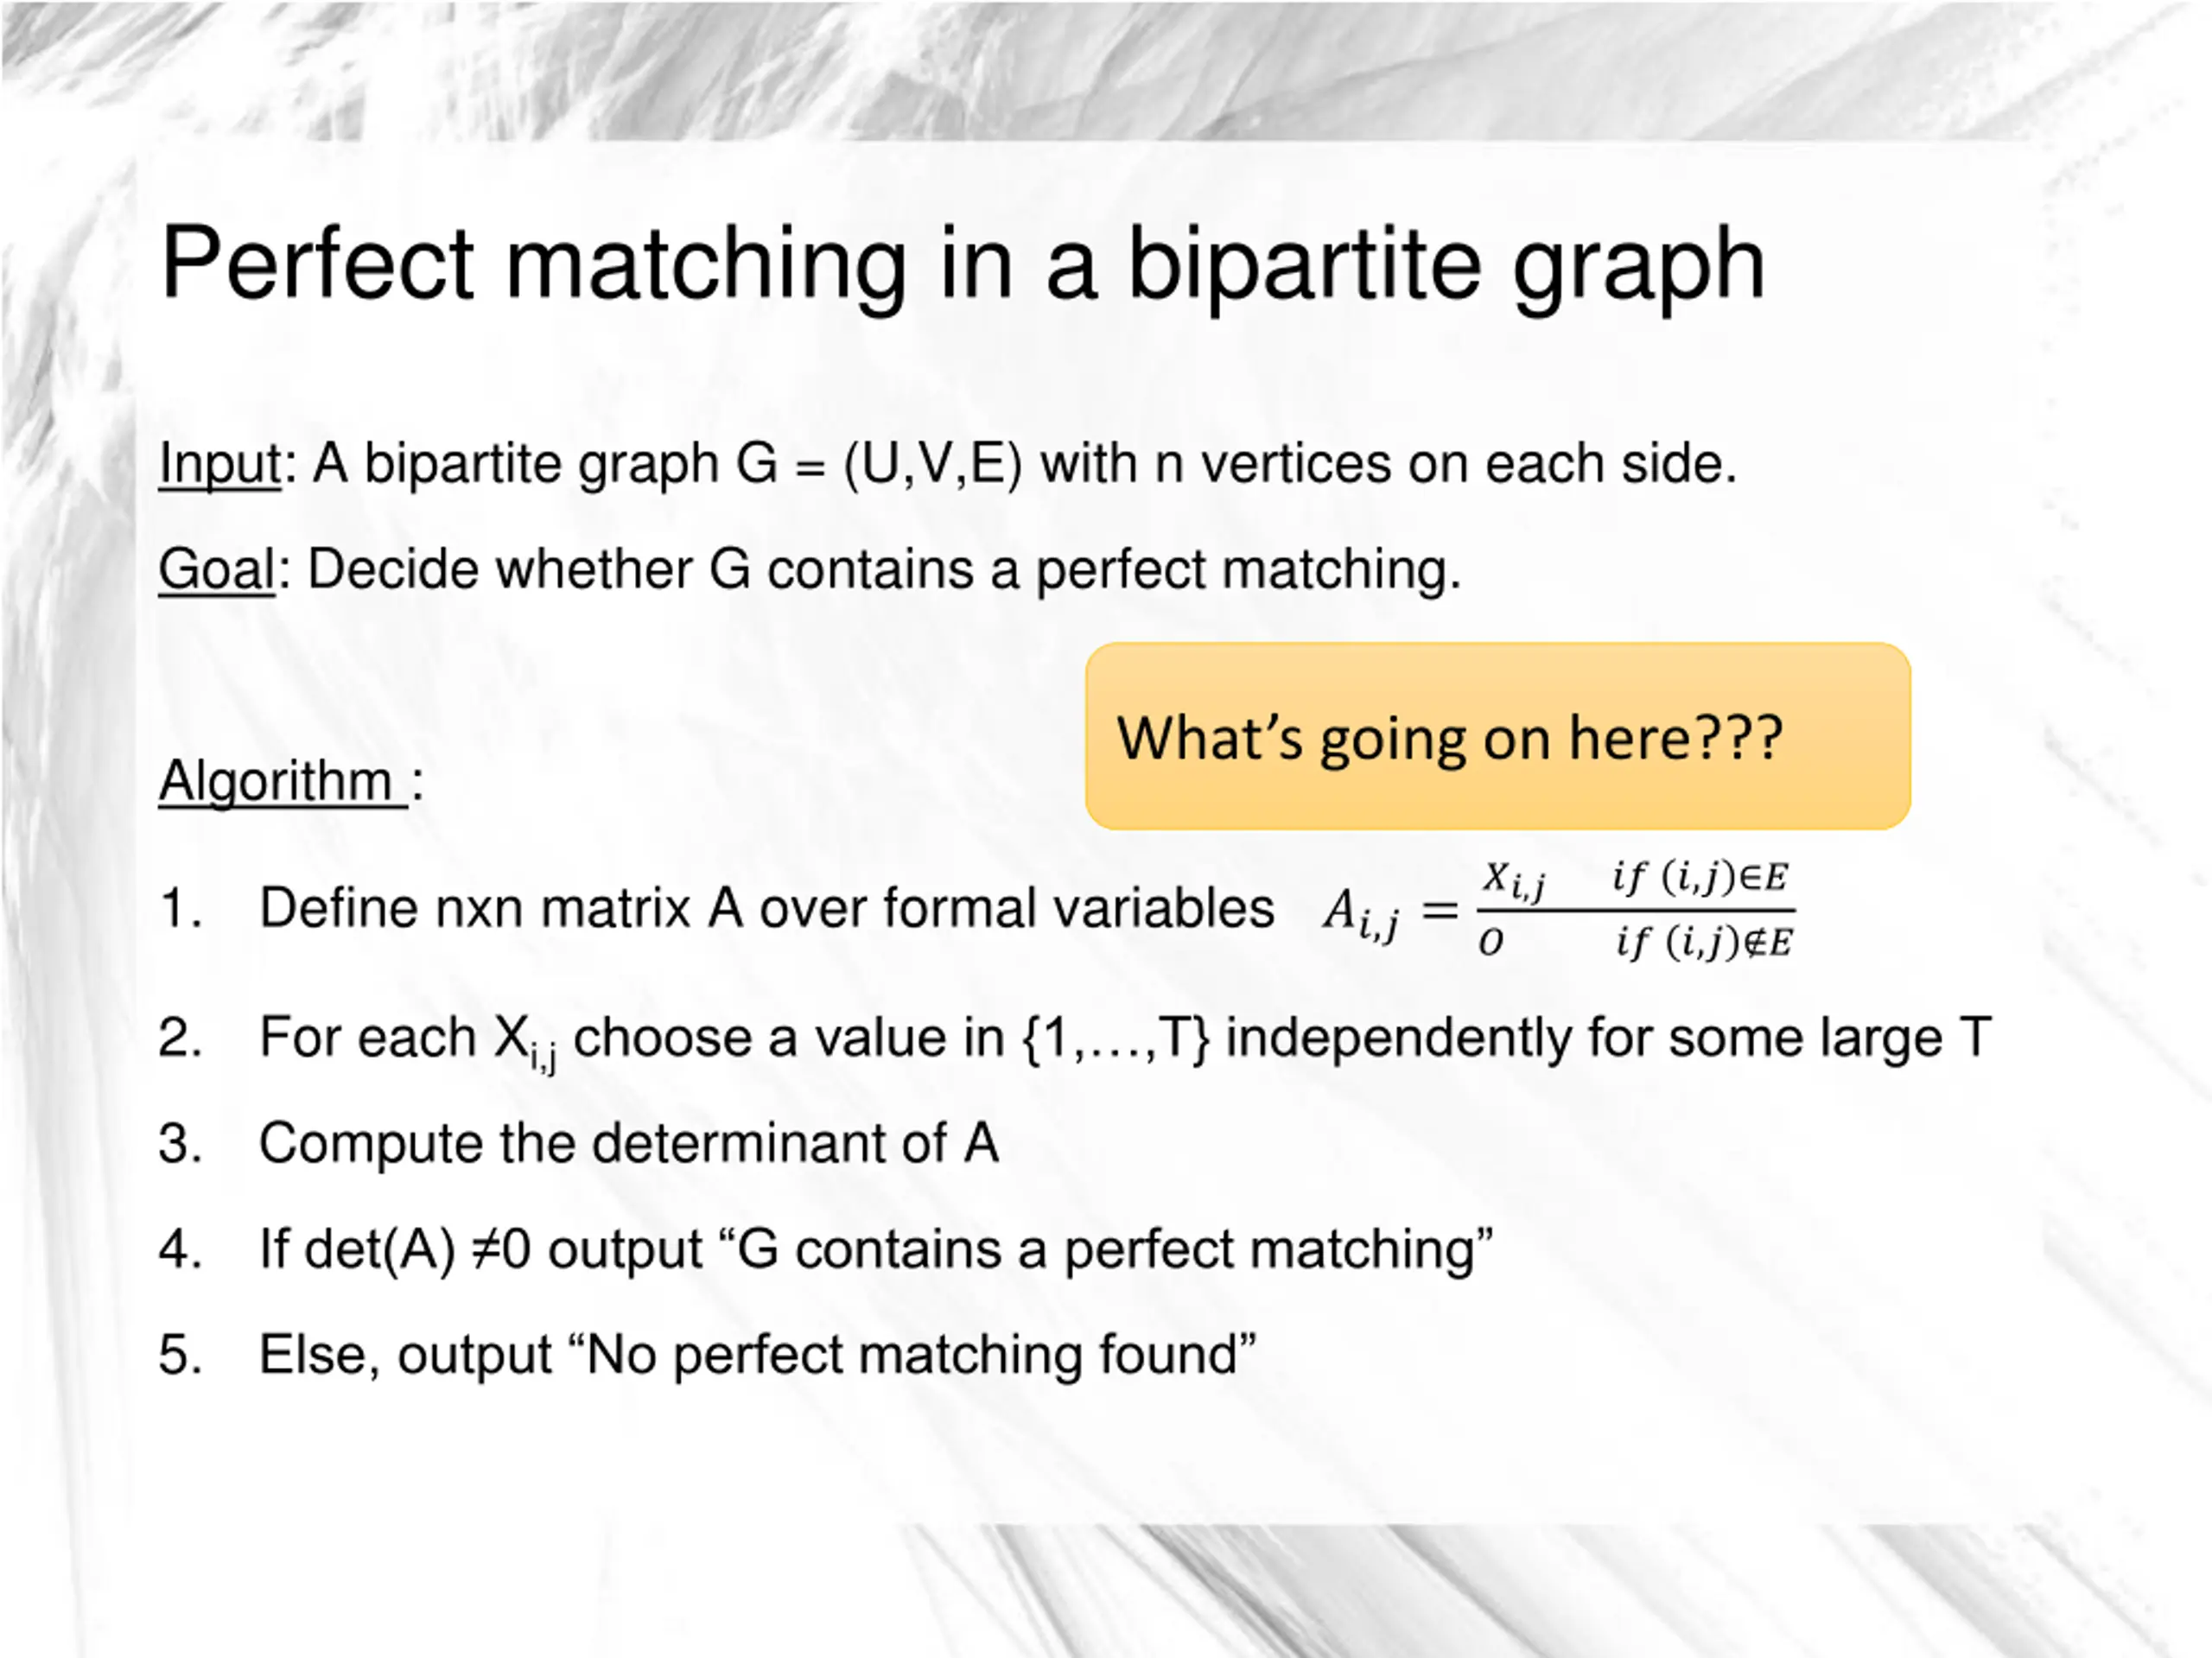Click the underlined Algorithm heading
This screenshot has height=1658, width=2212.
tap(282, 780)
